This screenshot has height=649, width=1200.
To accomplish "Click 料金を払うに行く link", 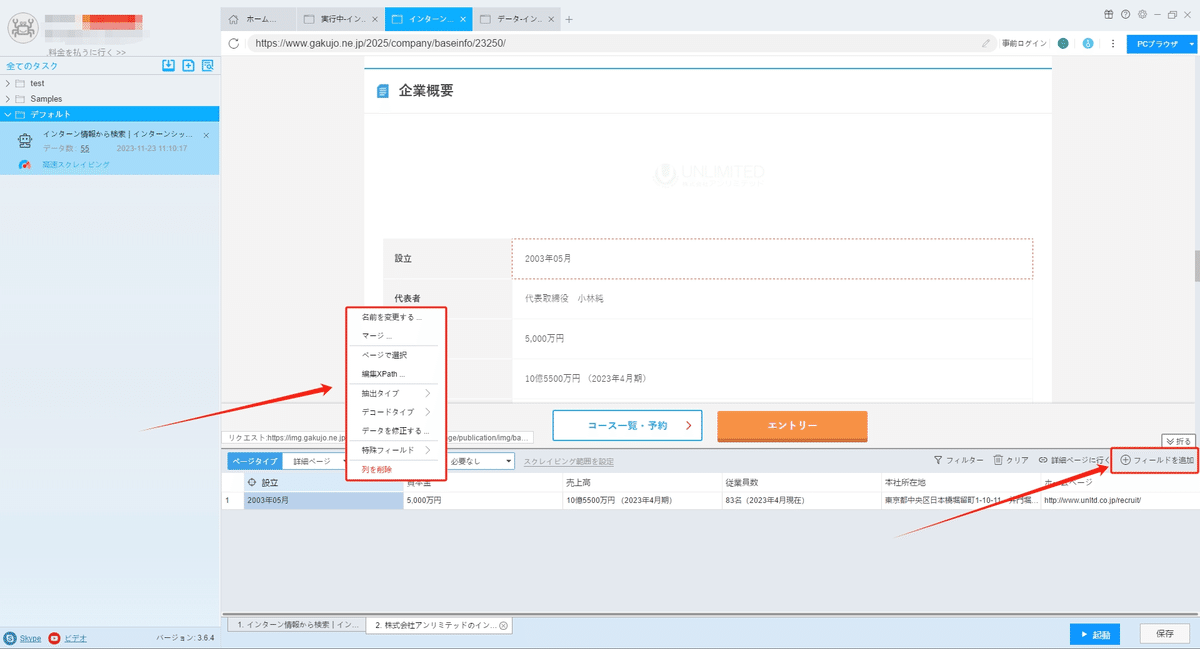I will [87, 52].
